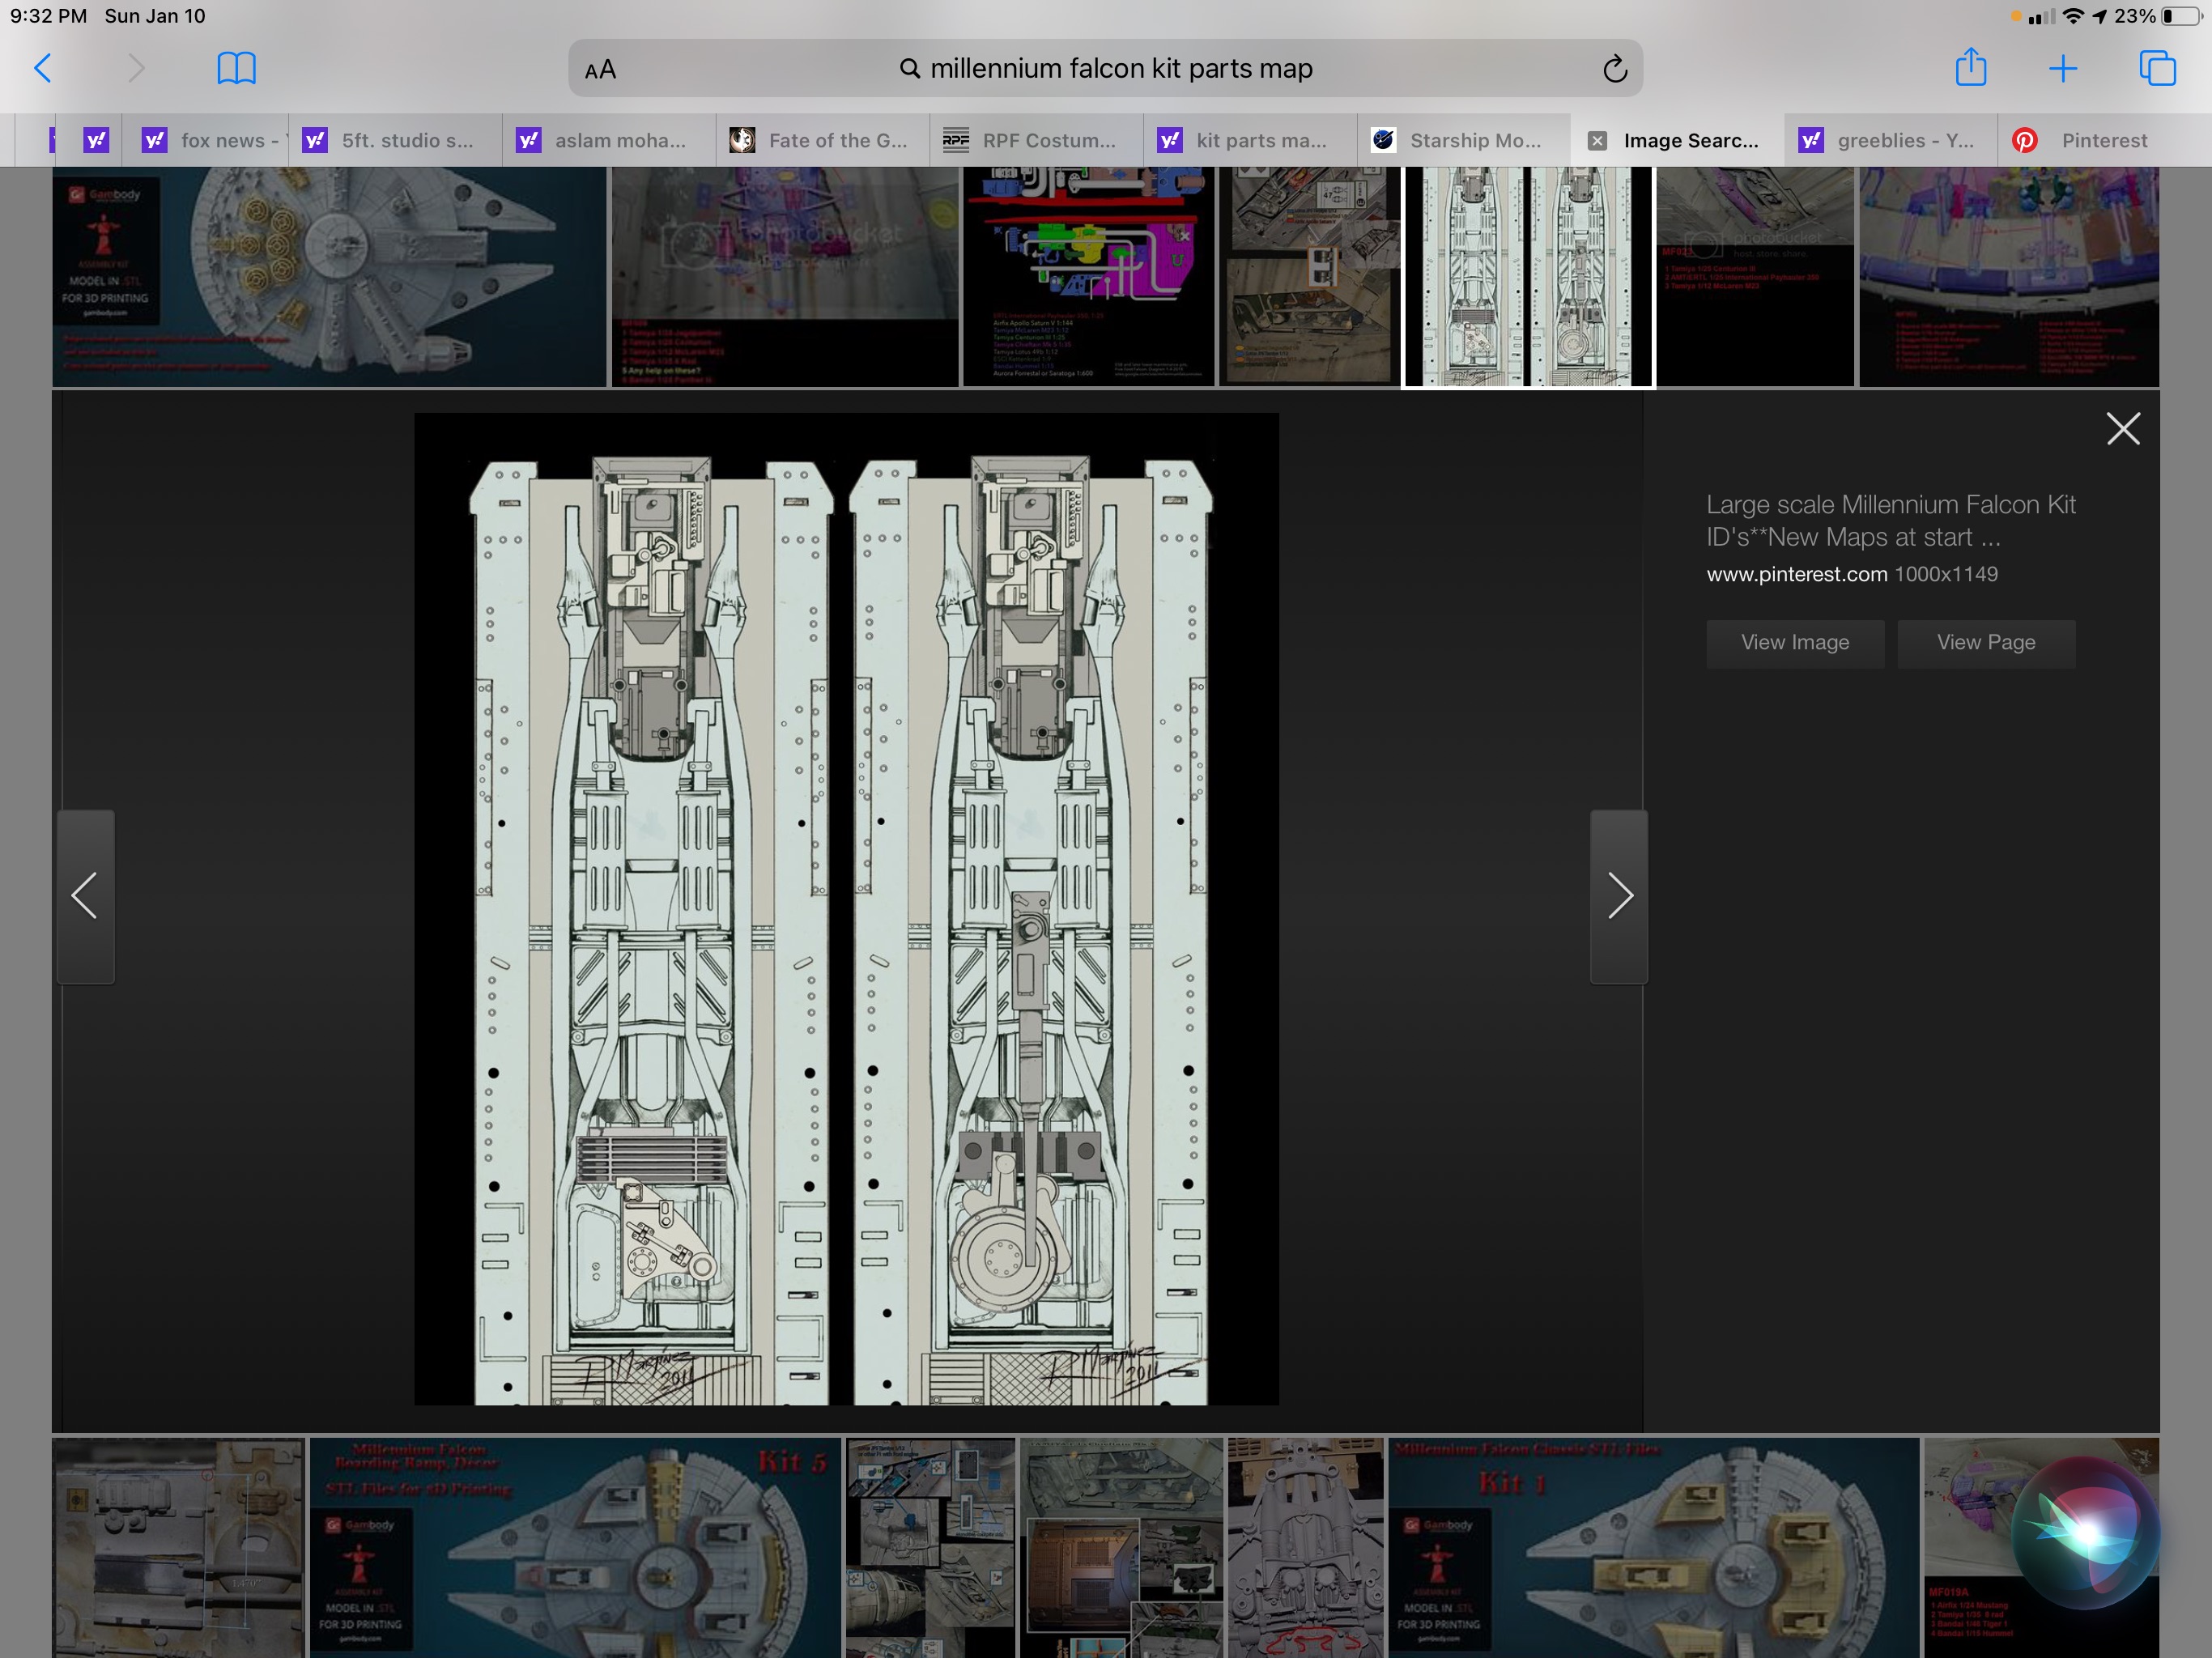Tap the Safari back arrow
Screen dimensions: 2212x1658
[43, 68]
